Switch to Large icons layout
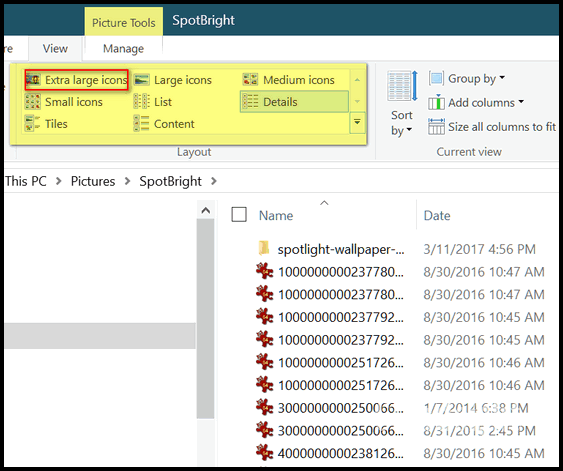Viewport: 563px width, 471px height. pos(173,80)
